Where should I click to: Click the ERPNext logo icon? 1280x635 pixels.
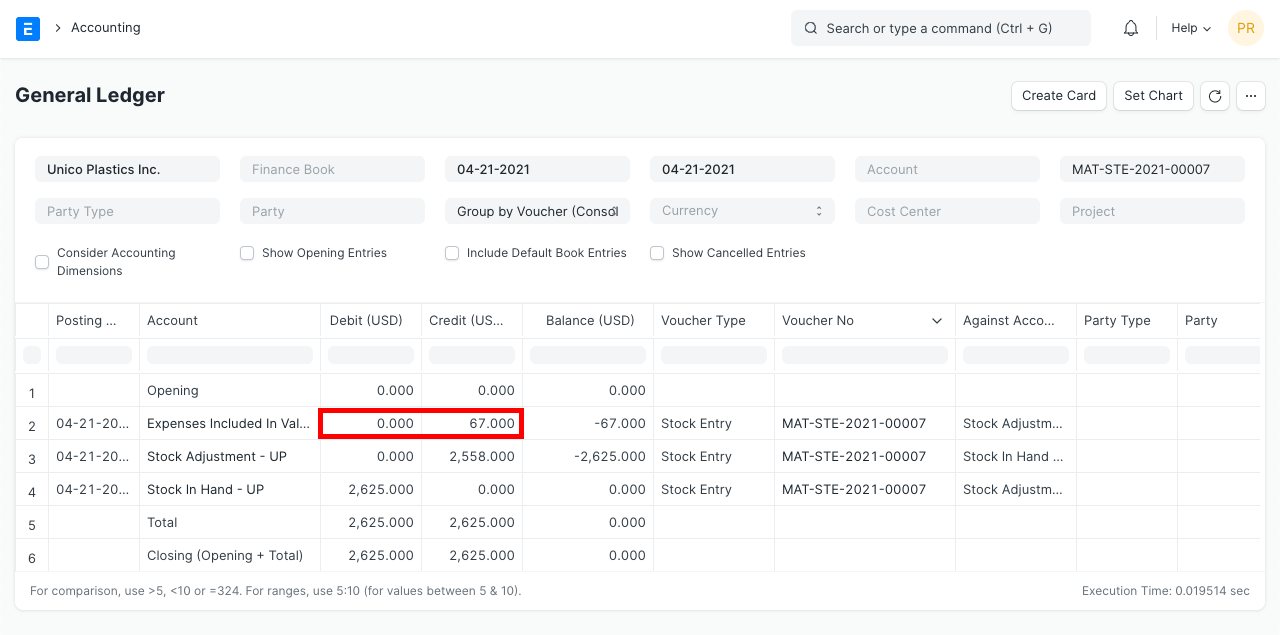click(27, 28)
